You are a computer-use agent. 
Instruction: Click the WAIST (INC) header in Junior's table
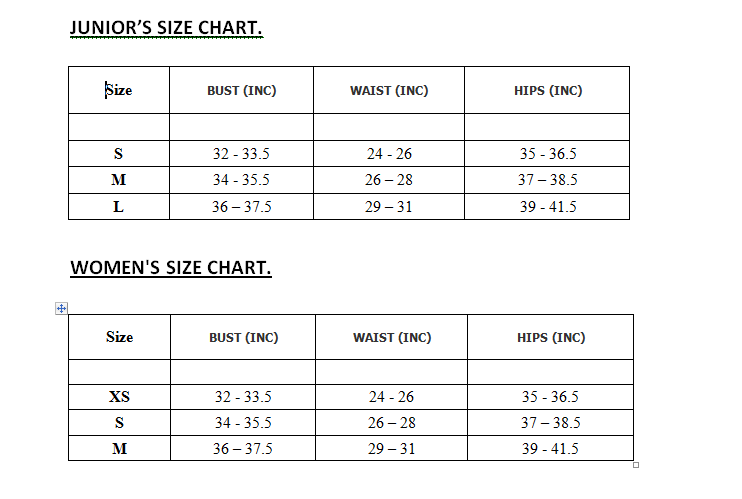(389, 90)
